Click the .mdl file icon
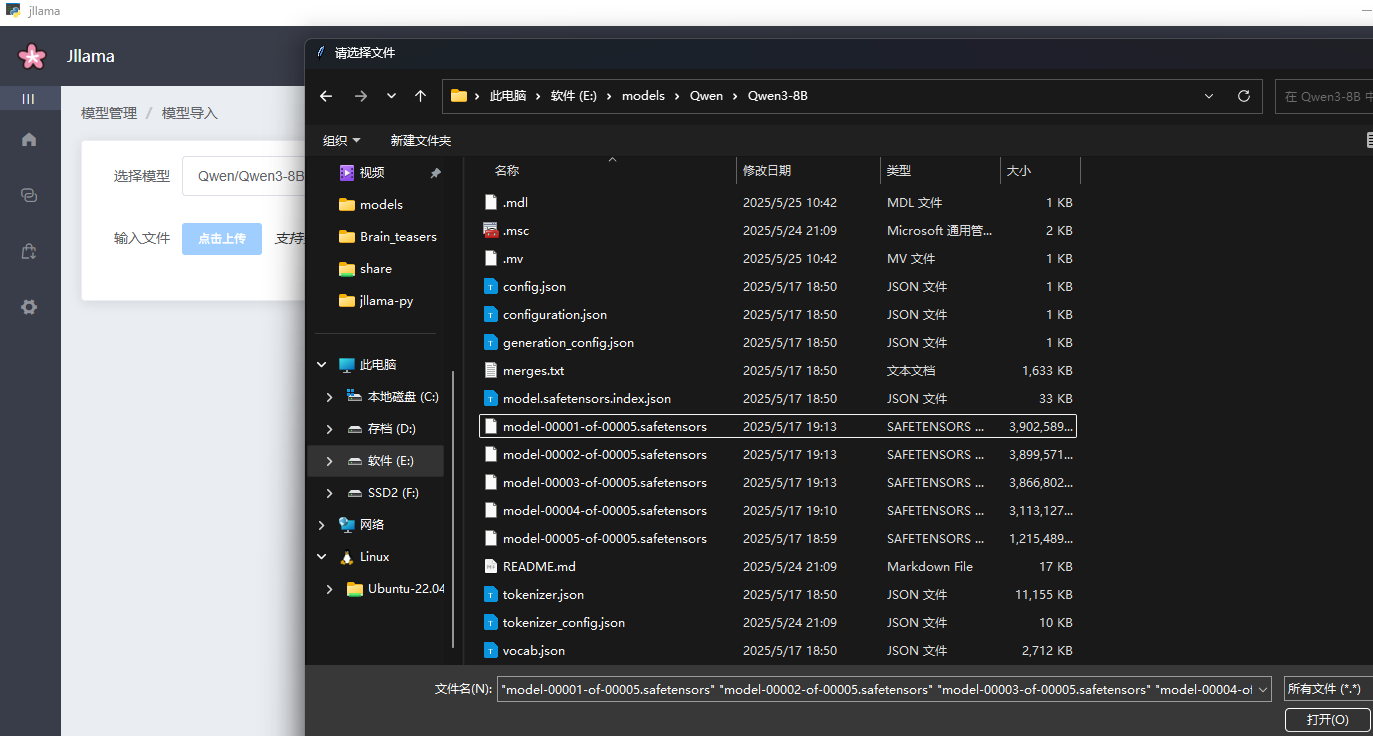Viewport: 1373px width, 736px height. (x=490, y=202)
